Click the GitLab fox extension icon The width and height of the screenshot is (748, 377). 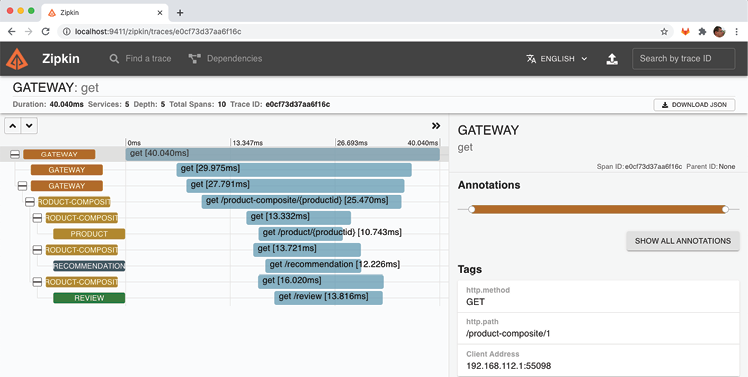coord(685,31)
